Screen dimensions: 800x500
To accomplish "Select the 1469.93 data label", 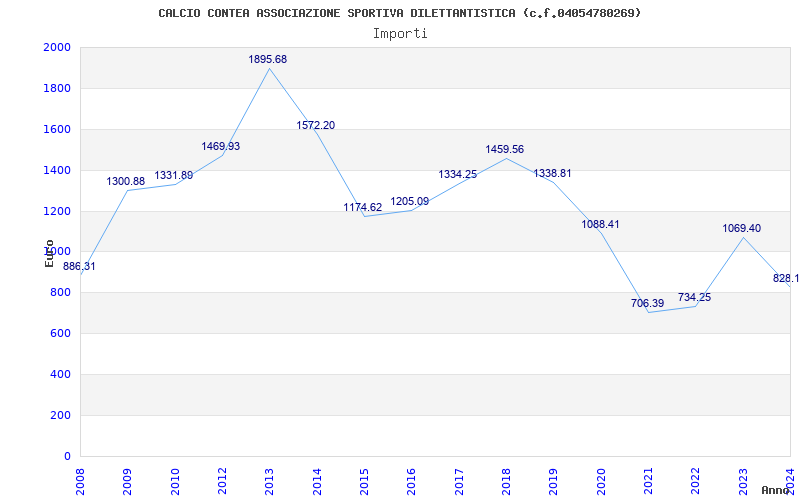I will [x=220, y=146].
